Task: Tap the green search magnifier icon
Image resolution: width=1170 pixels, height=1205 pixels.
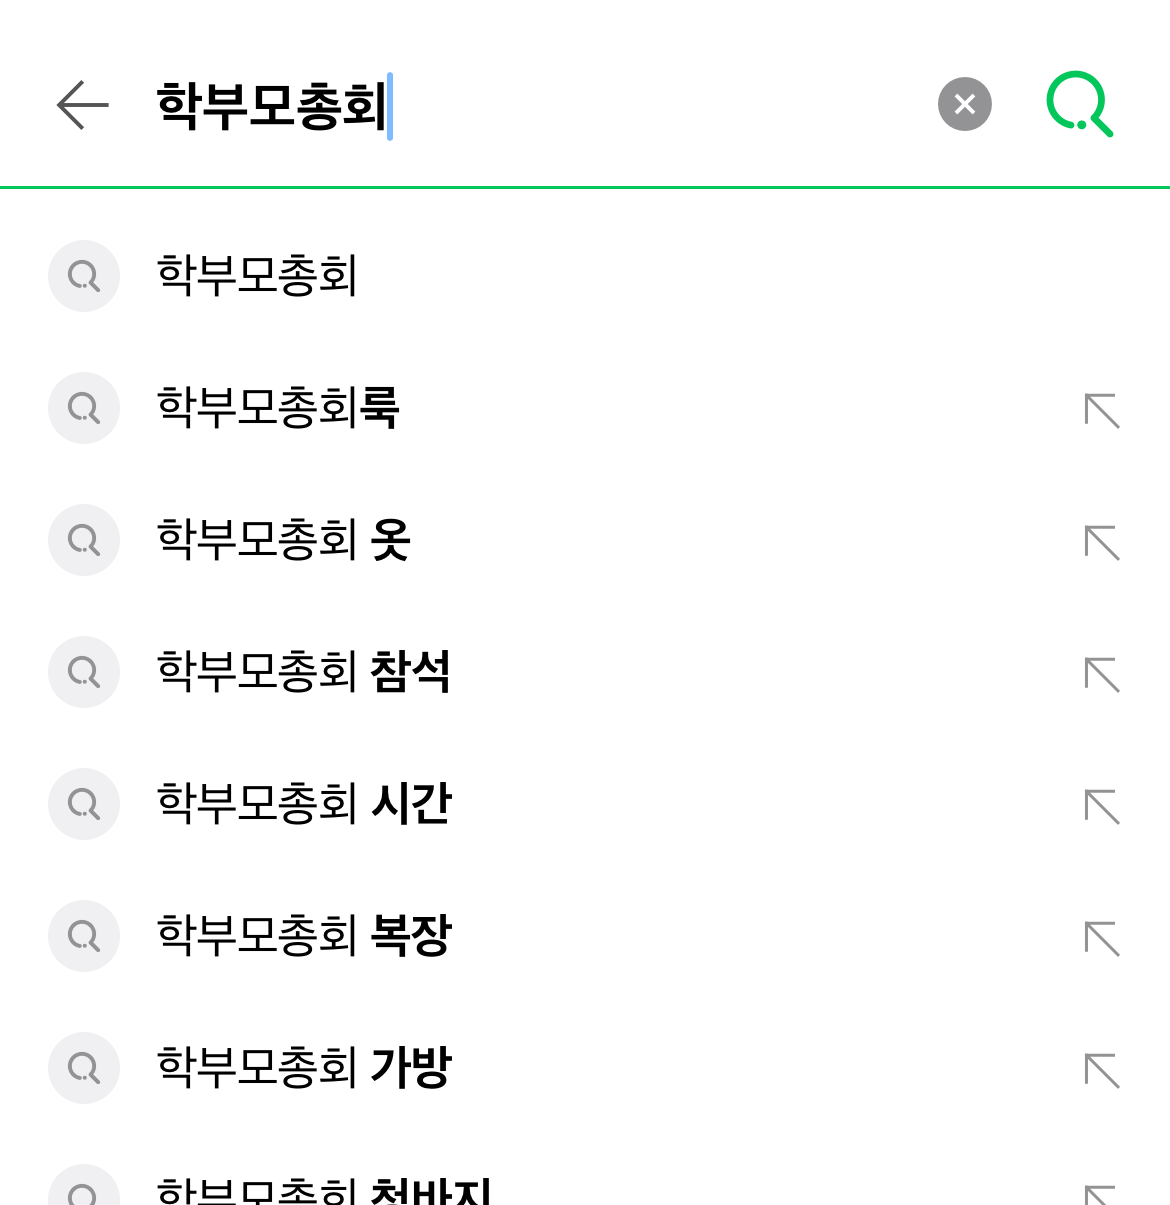Action: pyautogui.click(x=1079, y=104)
